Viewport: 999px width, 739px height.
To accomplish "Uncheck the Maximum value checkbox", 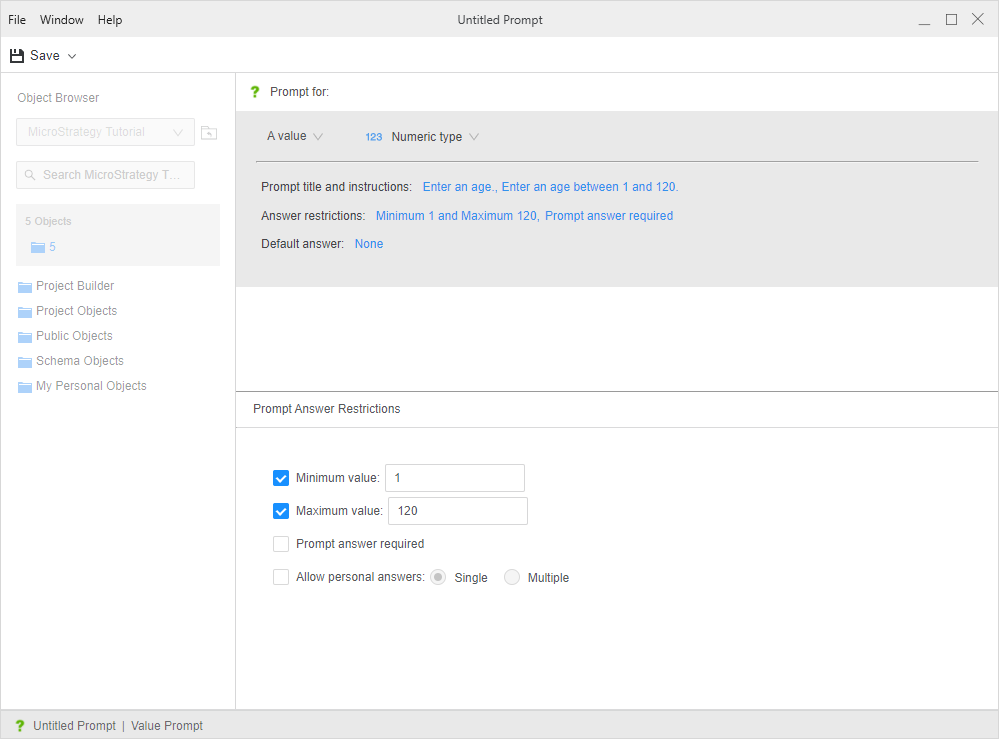I will [281, 511].
